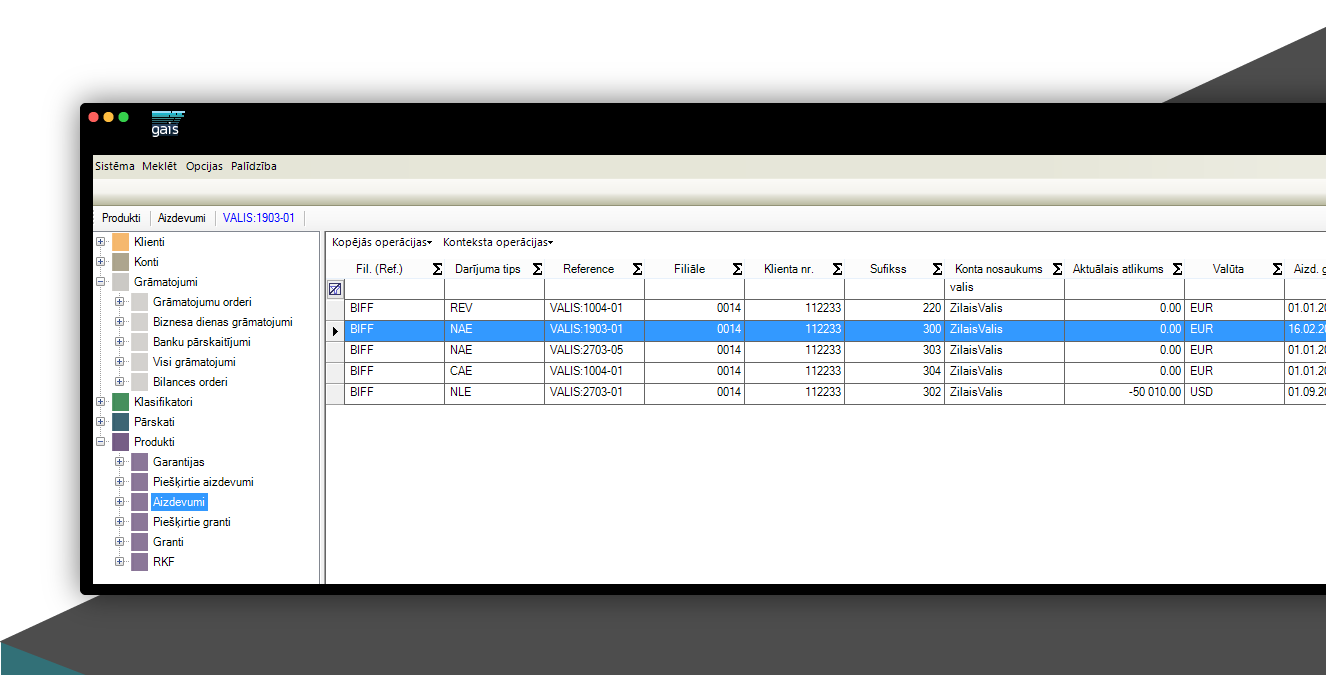
Task: Click the sigma icon in Fil. (Ref.) header
Action: [x=437, y=269]
